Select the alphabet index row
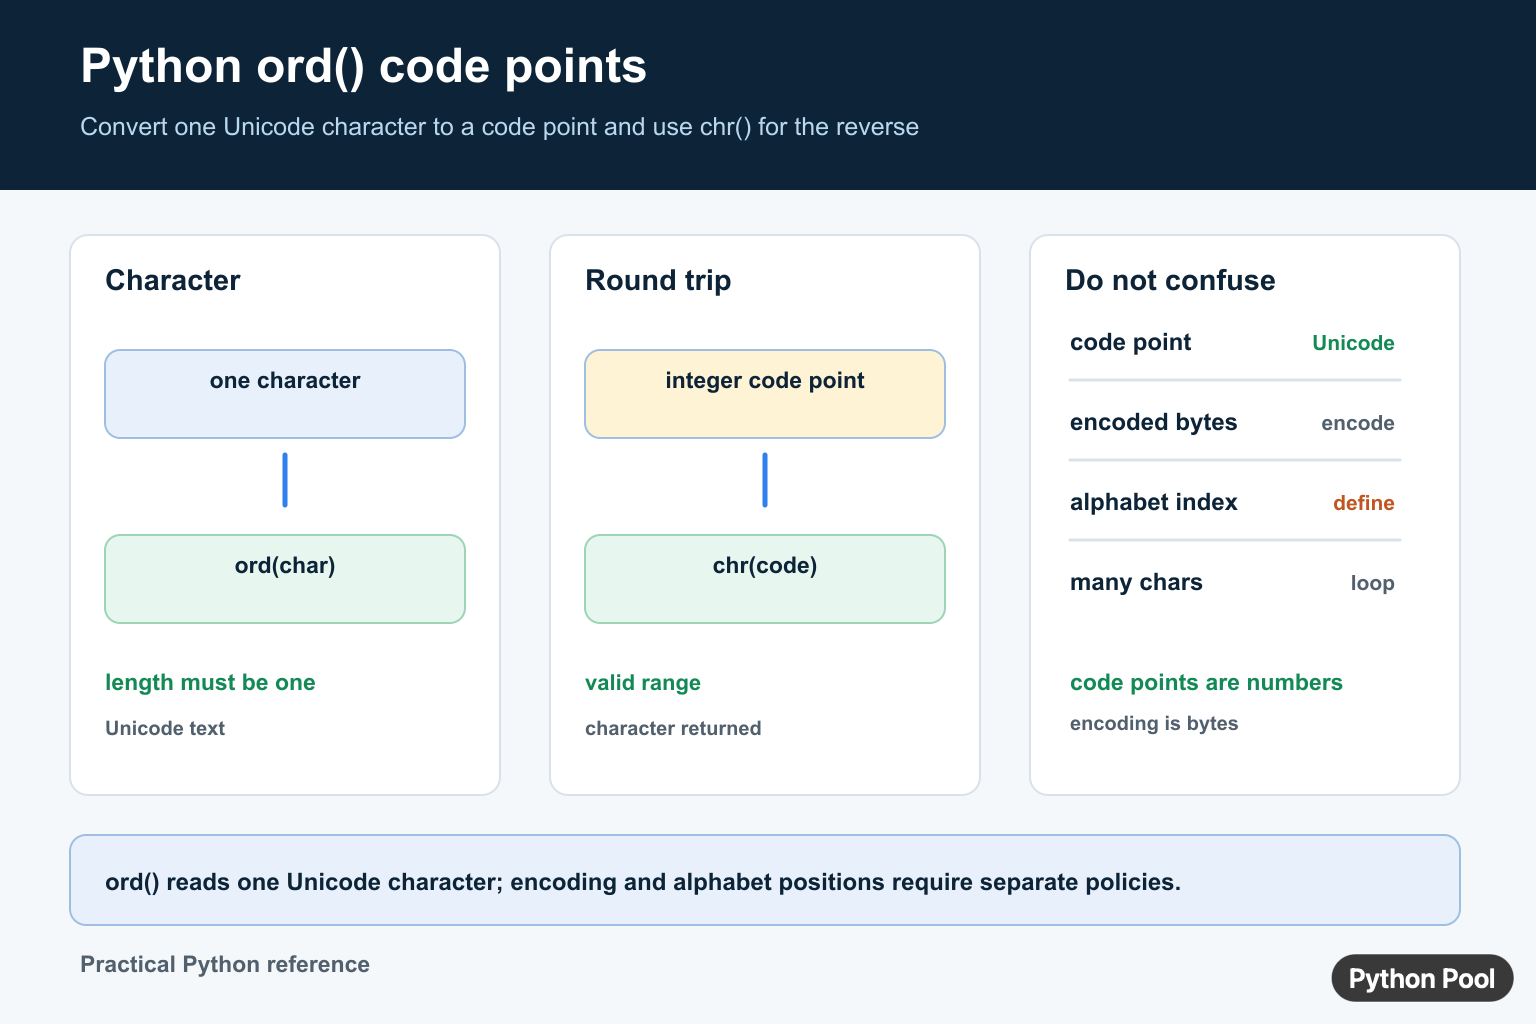The image size is (1536, 1024). coord(1234,503)
